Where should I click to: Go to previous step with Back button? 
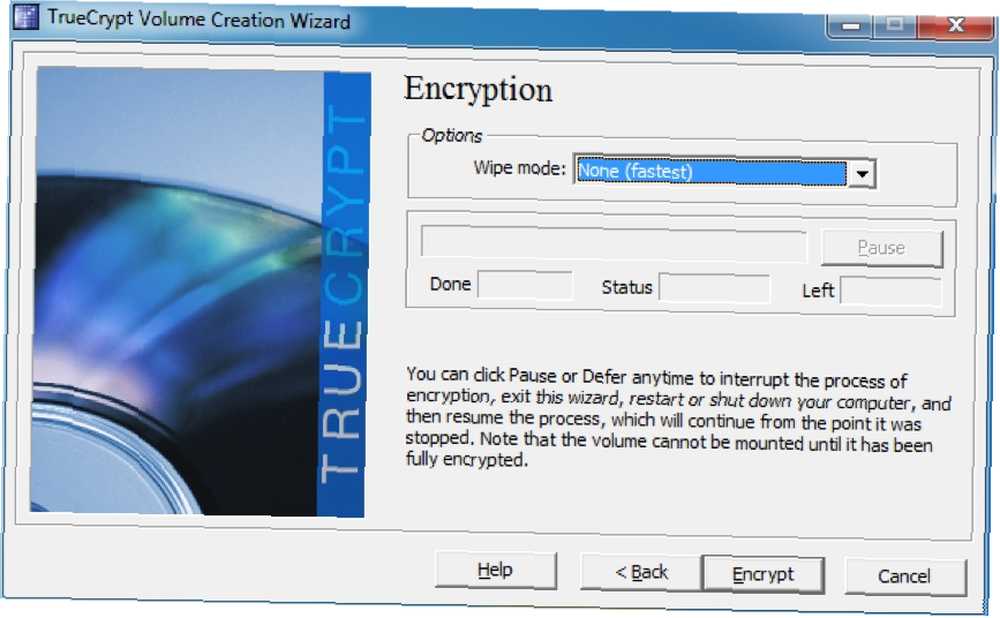[x=642, y=572]
